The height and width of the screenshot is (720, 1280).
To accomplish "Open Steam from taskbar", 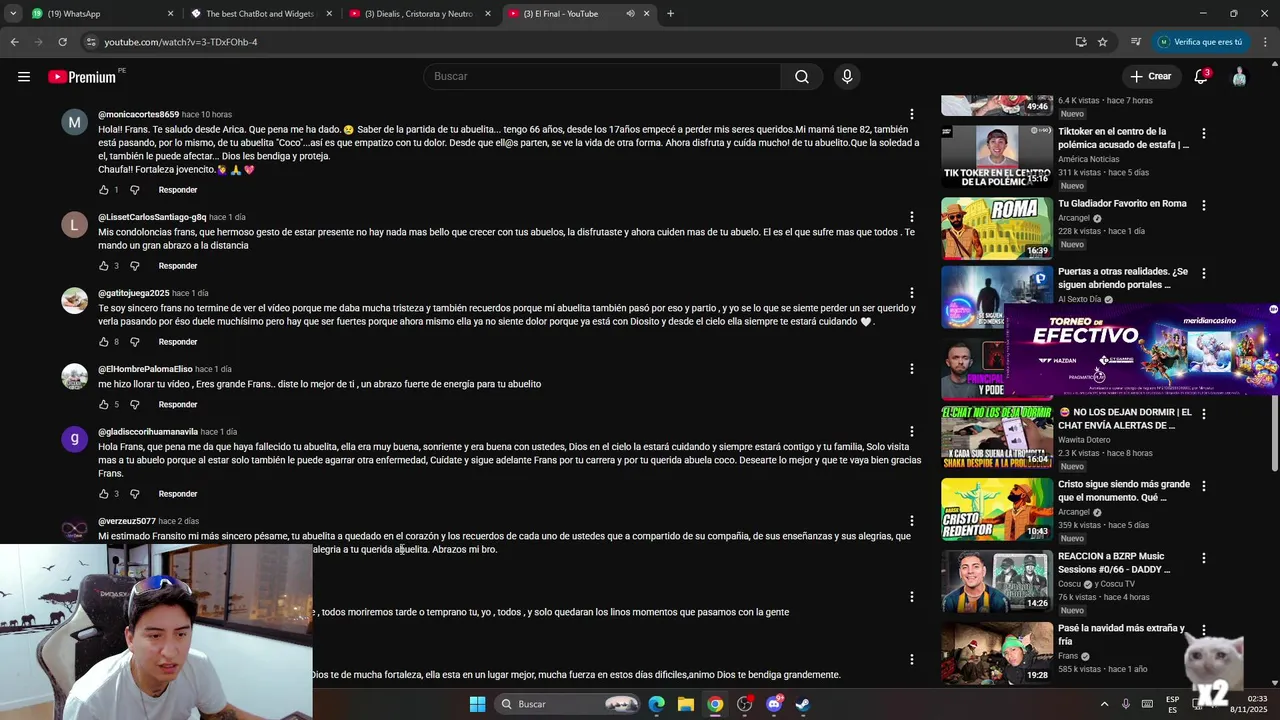I will point(803,704).
